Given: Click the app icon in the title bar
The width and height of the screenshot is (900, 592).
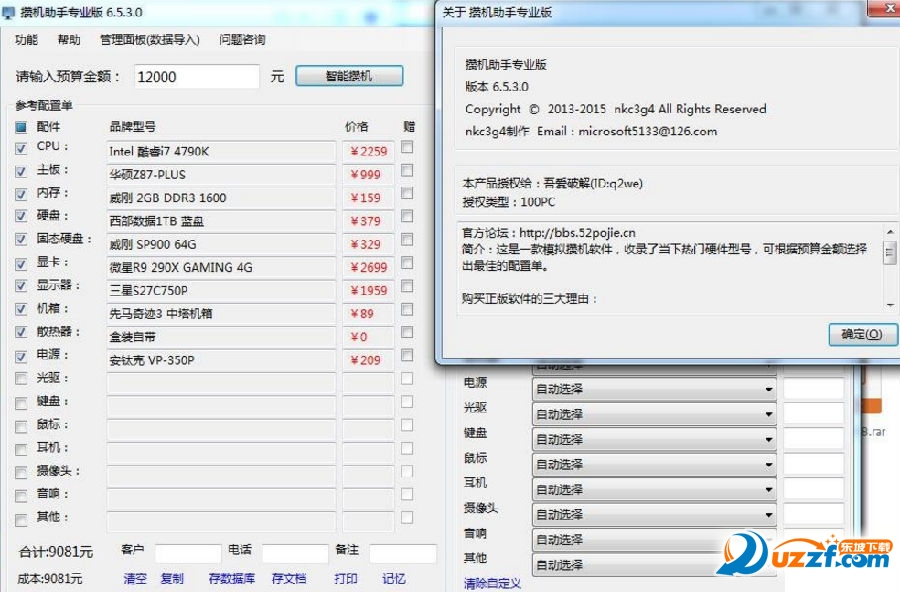Looking at the screenshot, I should coord(9,13).
